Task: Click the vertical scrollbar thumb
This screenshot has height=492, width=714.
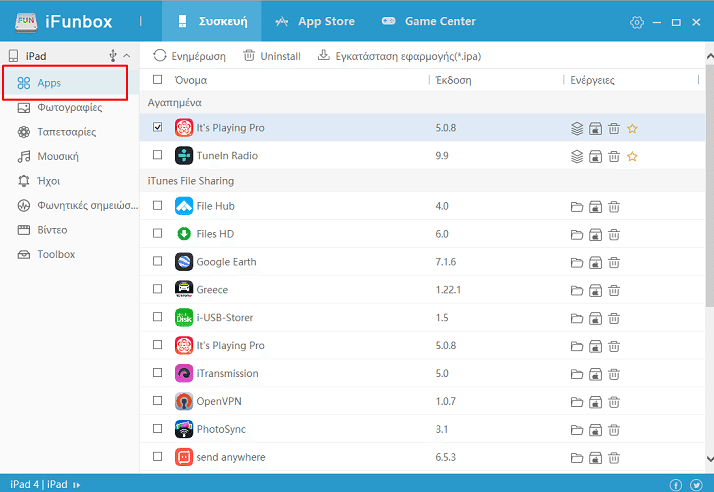Action: point(709,186)
